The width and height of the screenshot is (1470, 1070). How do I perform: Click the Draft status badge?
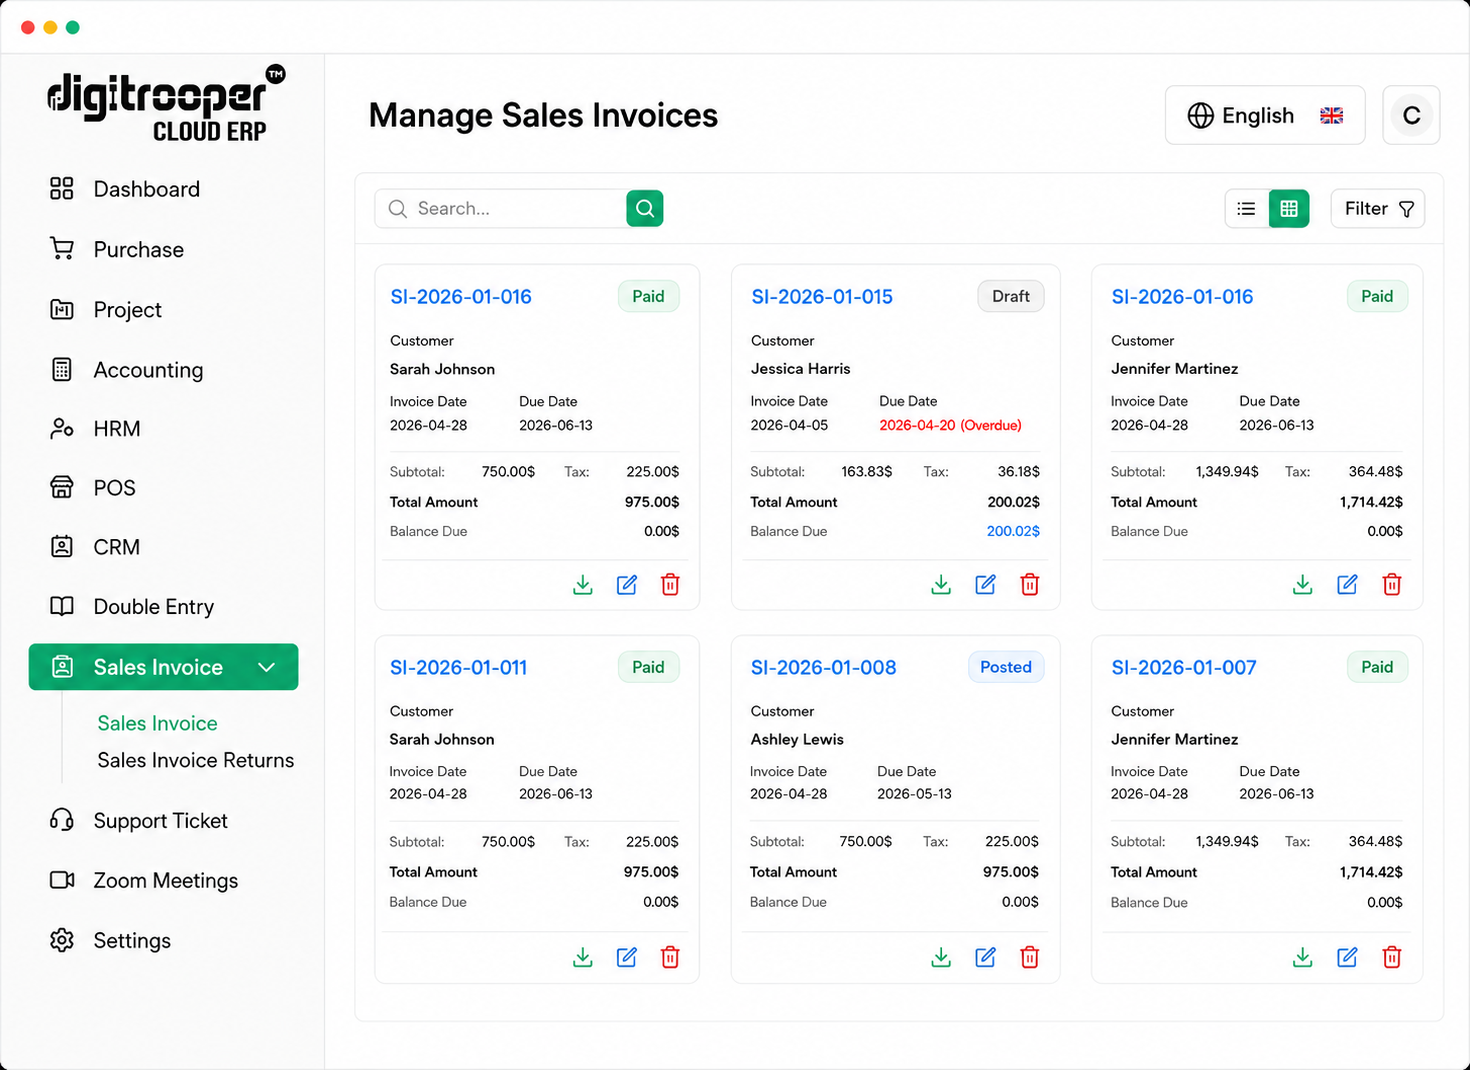click(x=1010, y=296)
